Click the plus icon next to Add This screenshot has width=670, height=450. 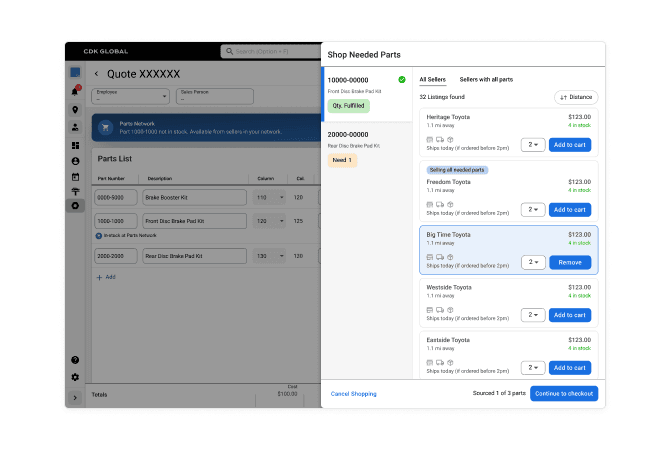click(100, 277)
